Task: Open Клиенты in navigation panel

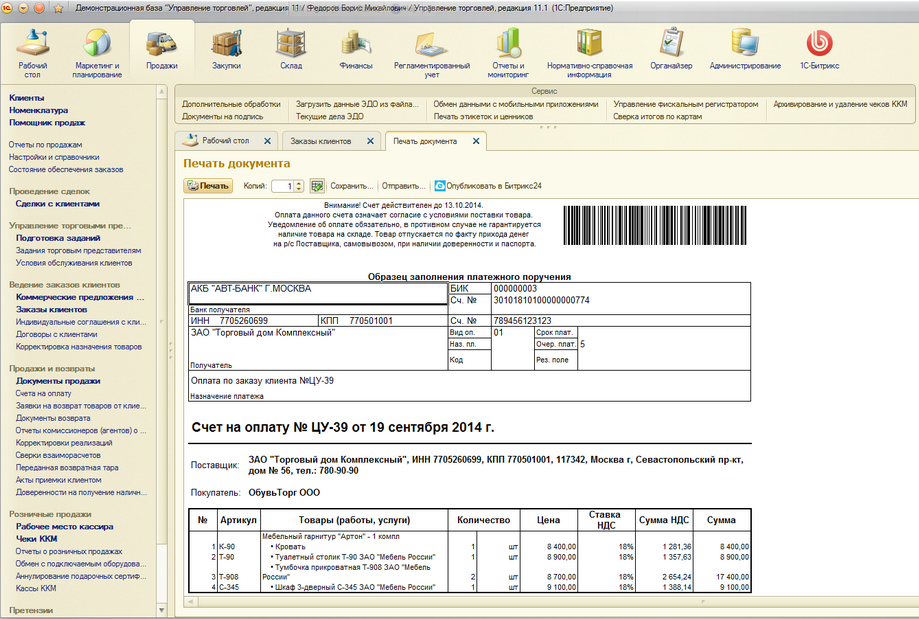Action: 26,98
